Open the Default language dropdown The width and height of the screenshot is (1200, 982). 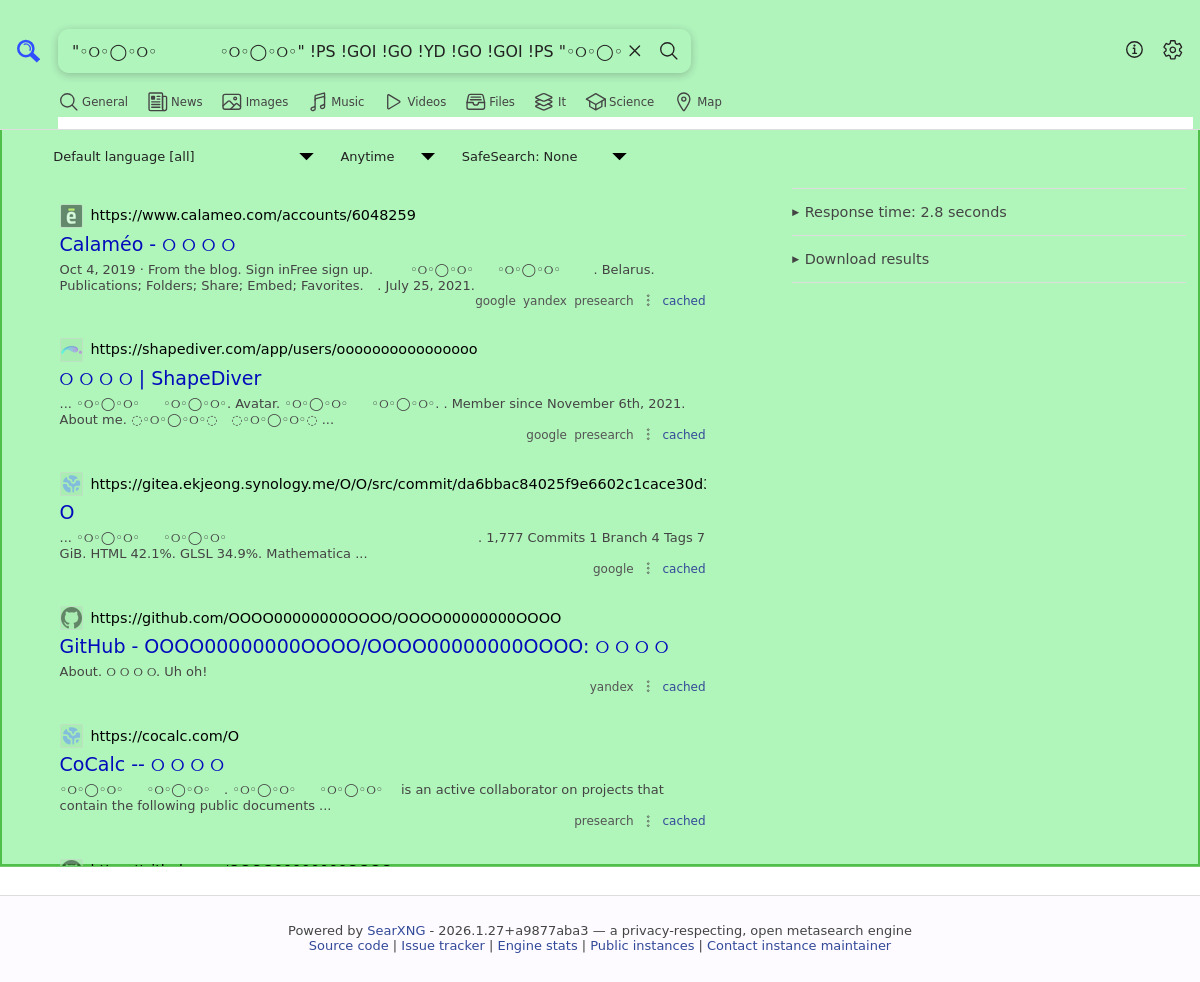(183, 157)
